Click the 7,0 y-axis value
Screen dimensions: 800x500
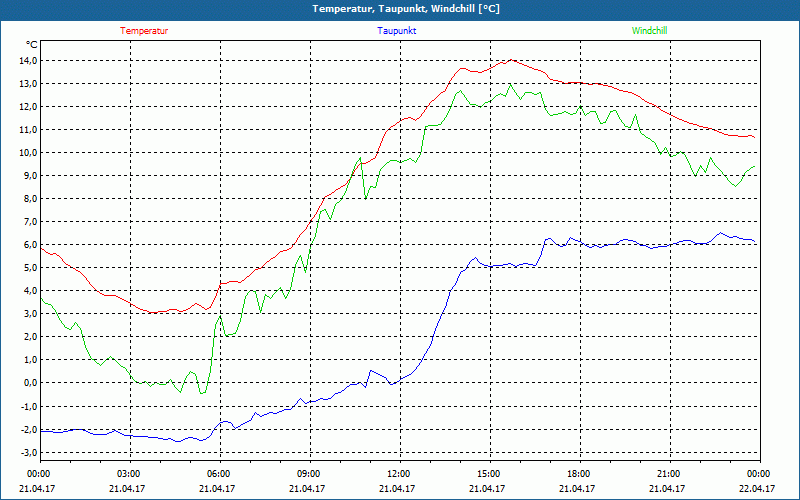[x=31, y=221]
